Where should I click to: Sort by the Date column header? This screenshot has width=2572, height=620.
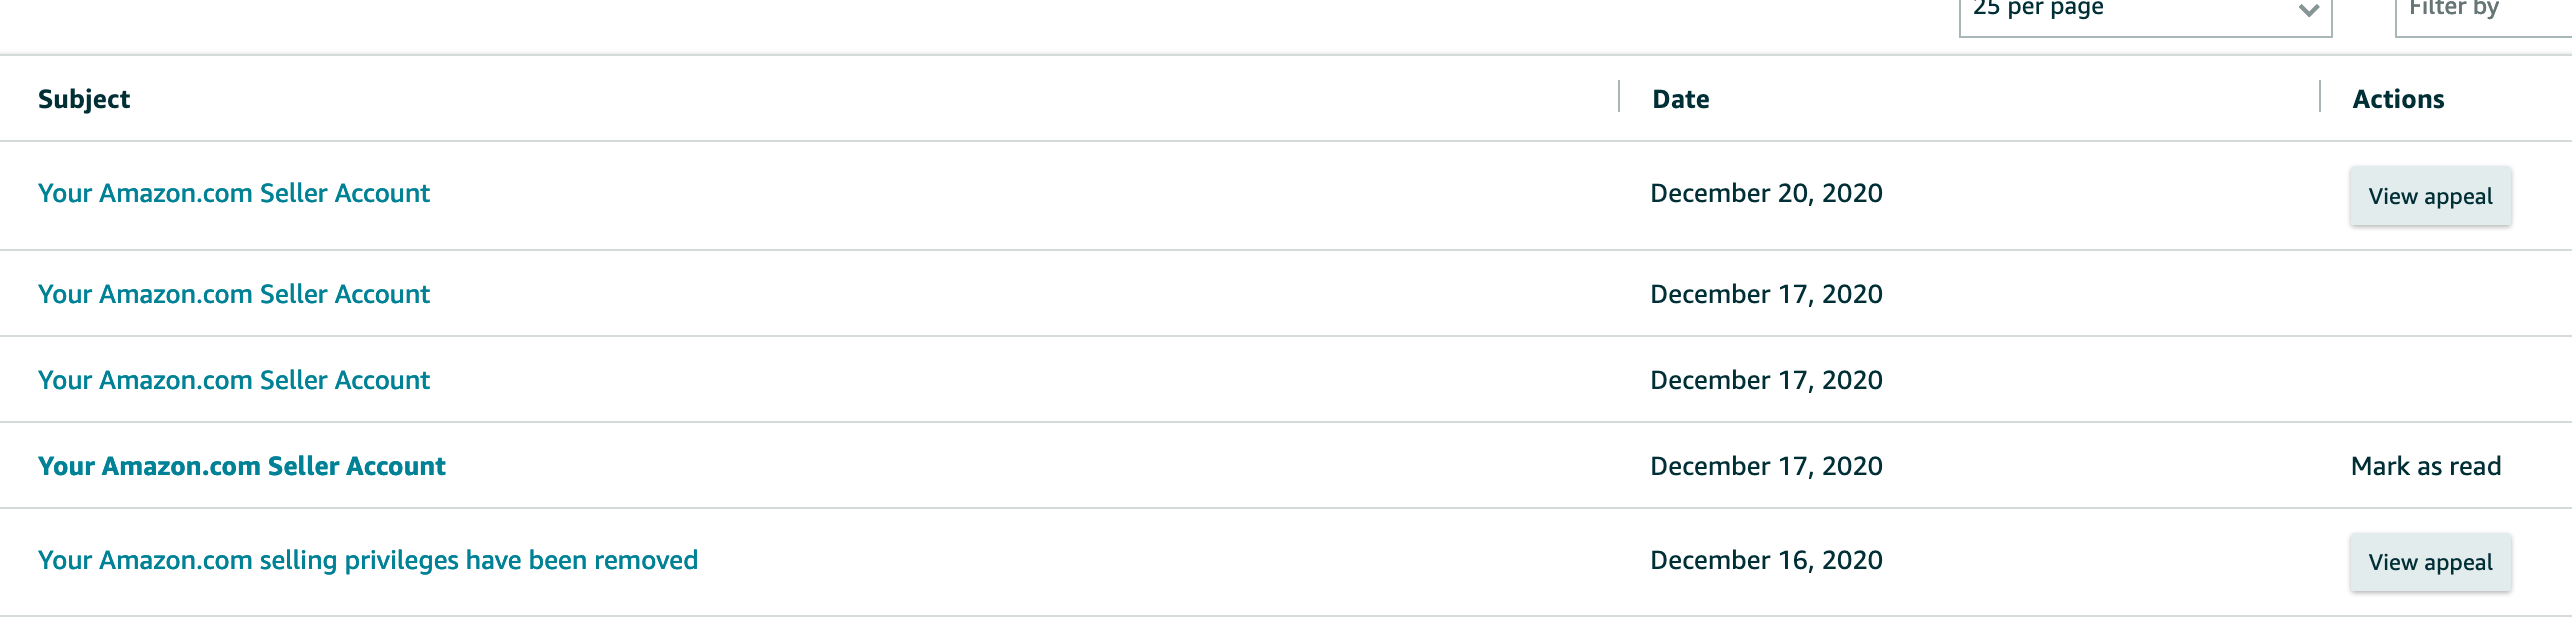coord(1680,99)
